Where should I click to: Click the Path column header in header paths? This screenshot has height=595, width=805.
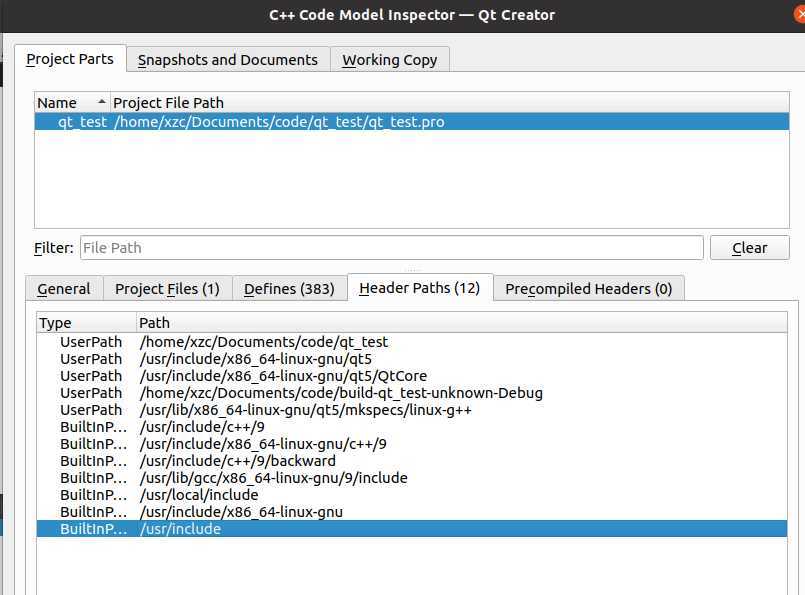click(x=462, y=323)
